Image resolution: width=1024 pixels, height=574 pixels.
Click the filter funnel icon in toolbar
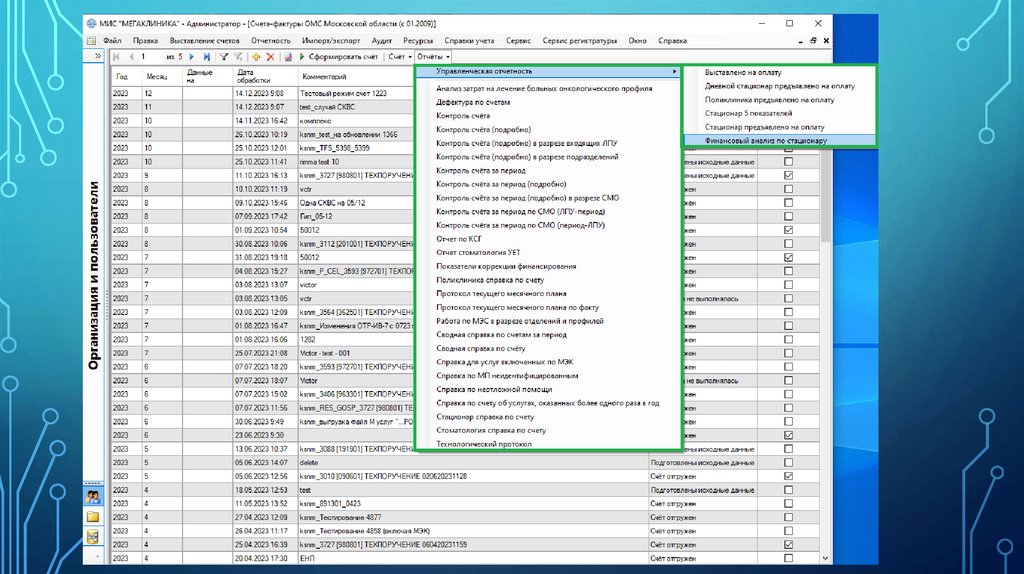[224, 57]
